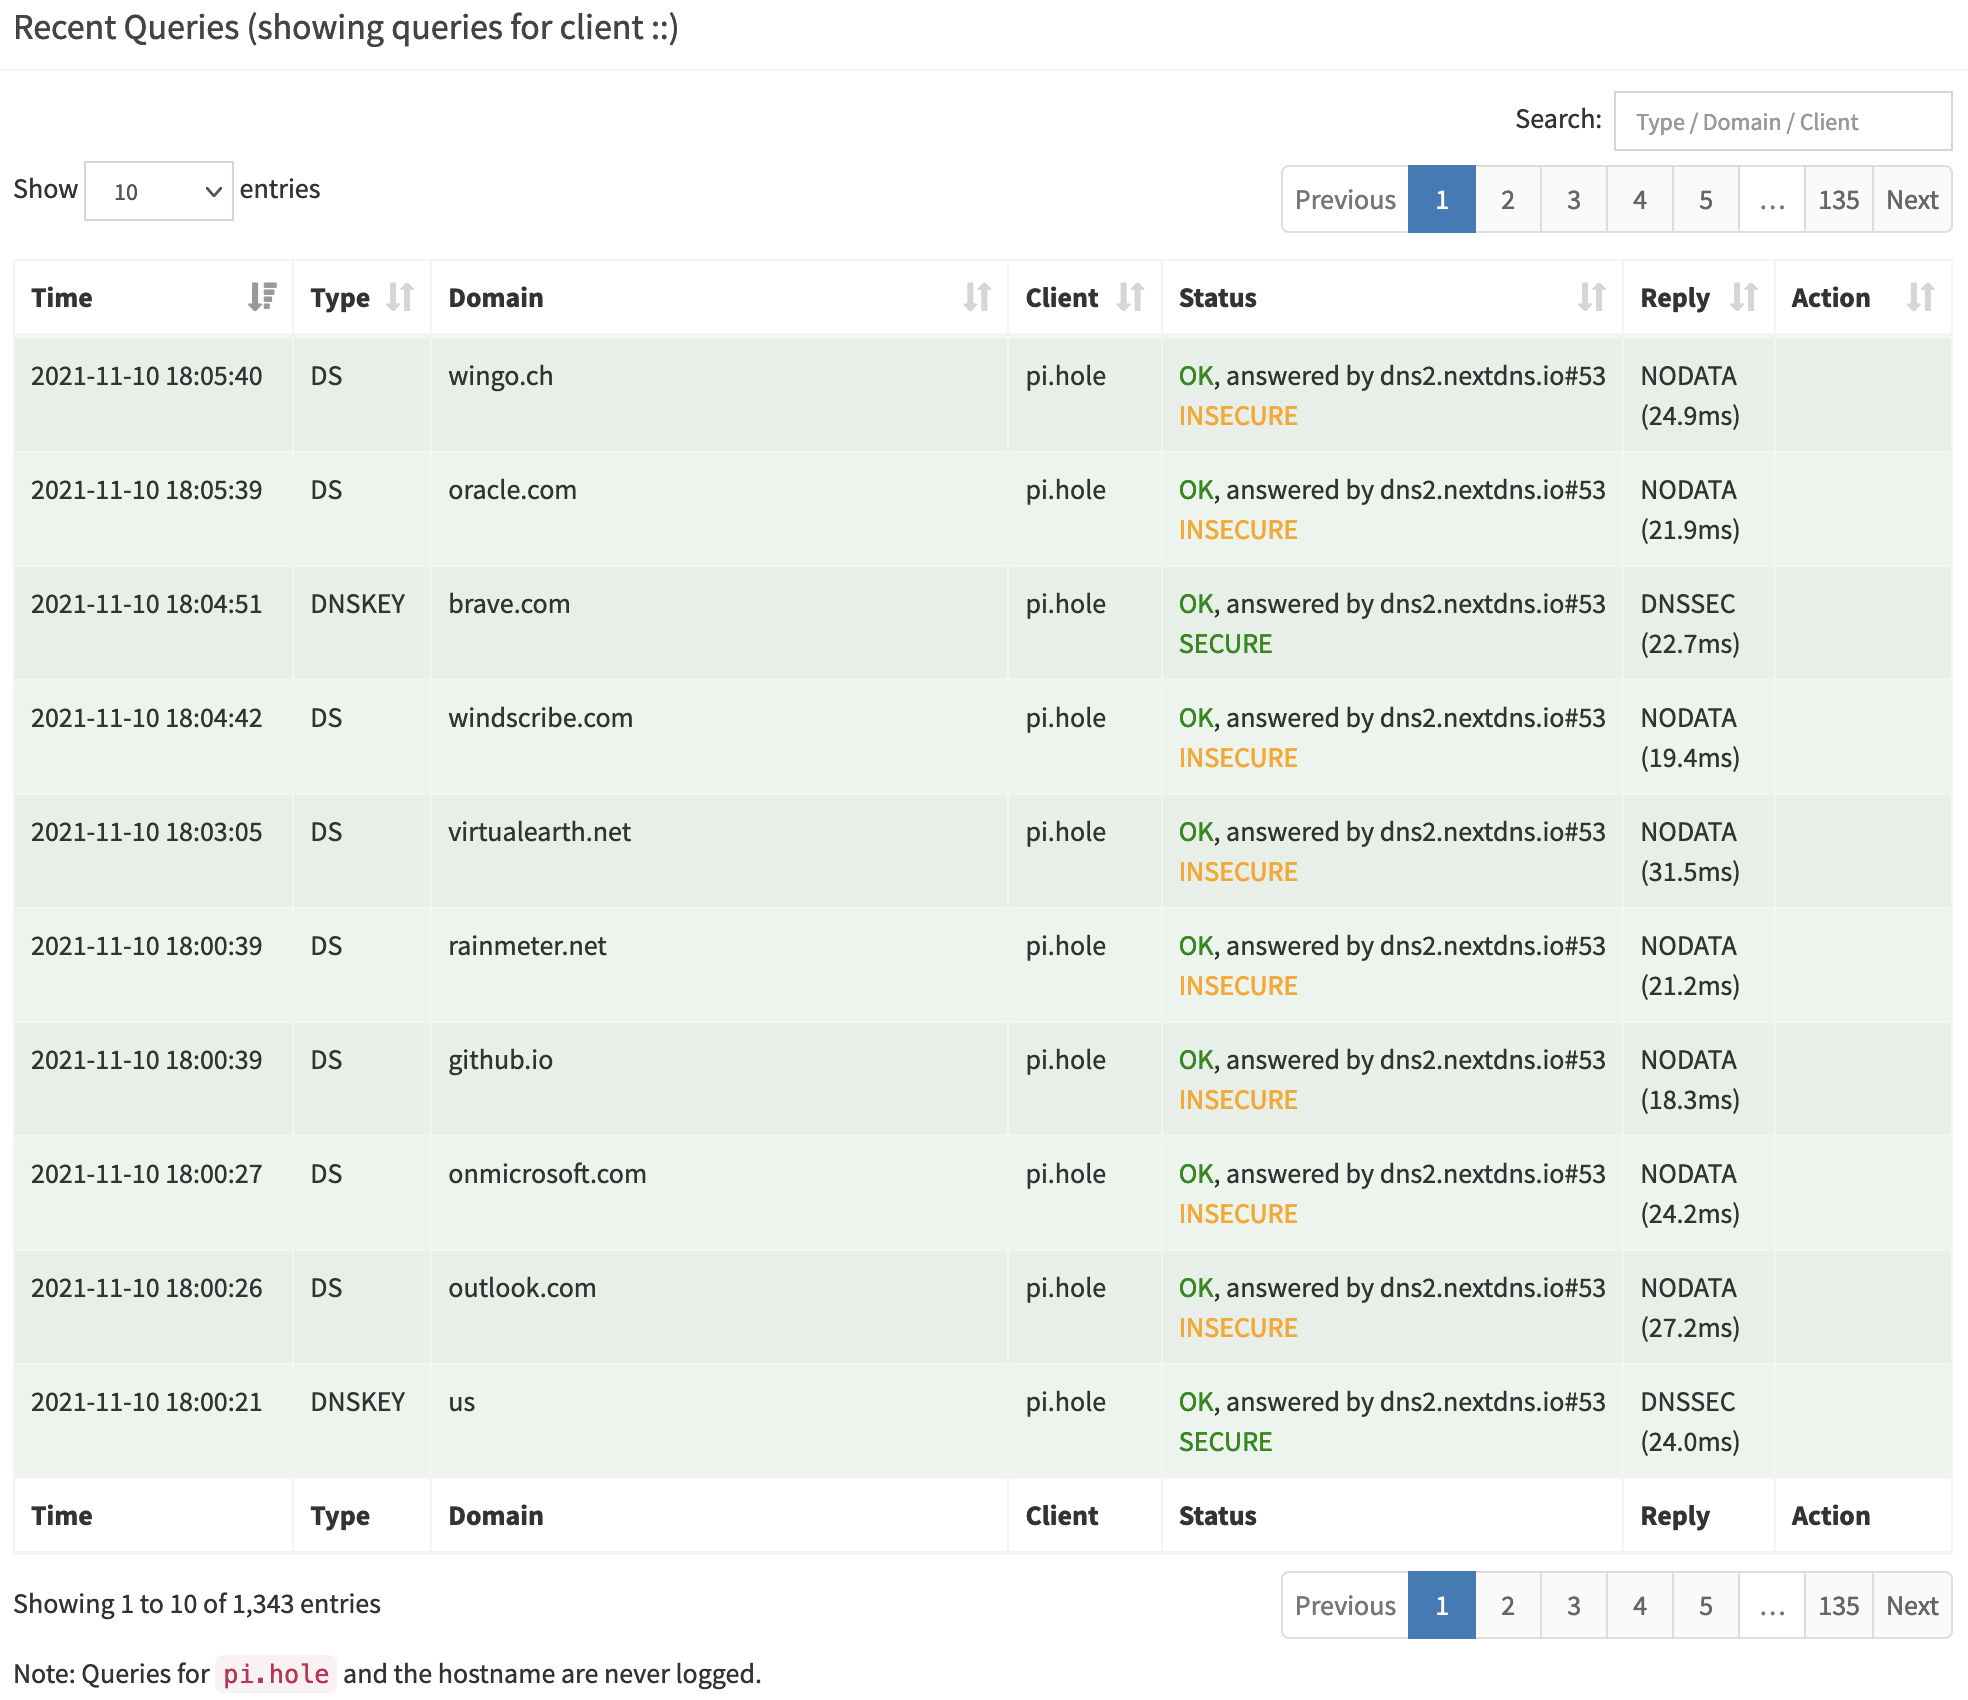Click top Next pagination button
Image resolution: width=1968 pixels, height=1700 pixels.
[x=1912, y=200]
